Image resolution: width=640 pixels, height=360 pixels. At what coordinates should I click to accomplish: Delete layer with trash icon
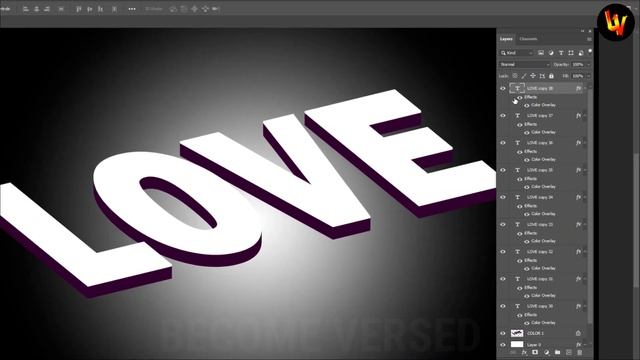tap(580, 352)
